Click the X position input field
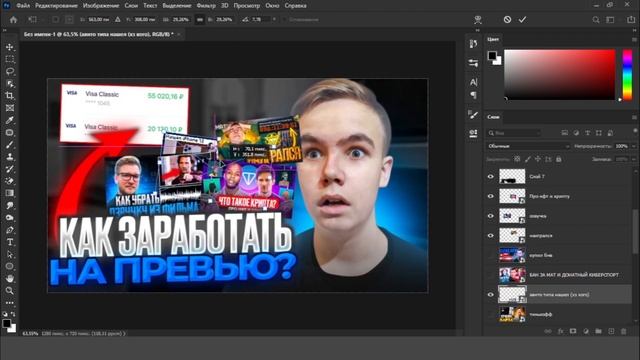This screenshot has width=640, height=360. coord(98,19)
